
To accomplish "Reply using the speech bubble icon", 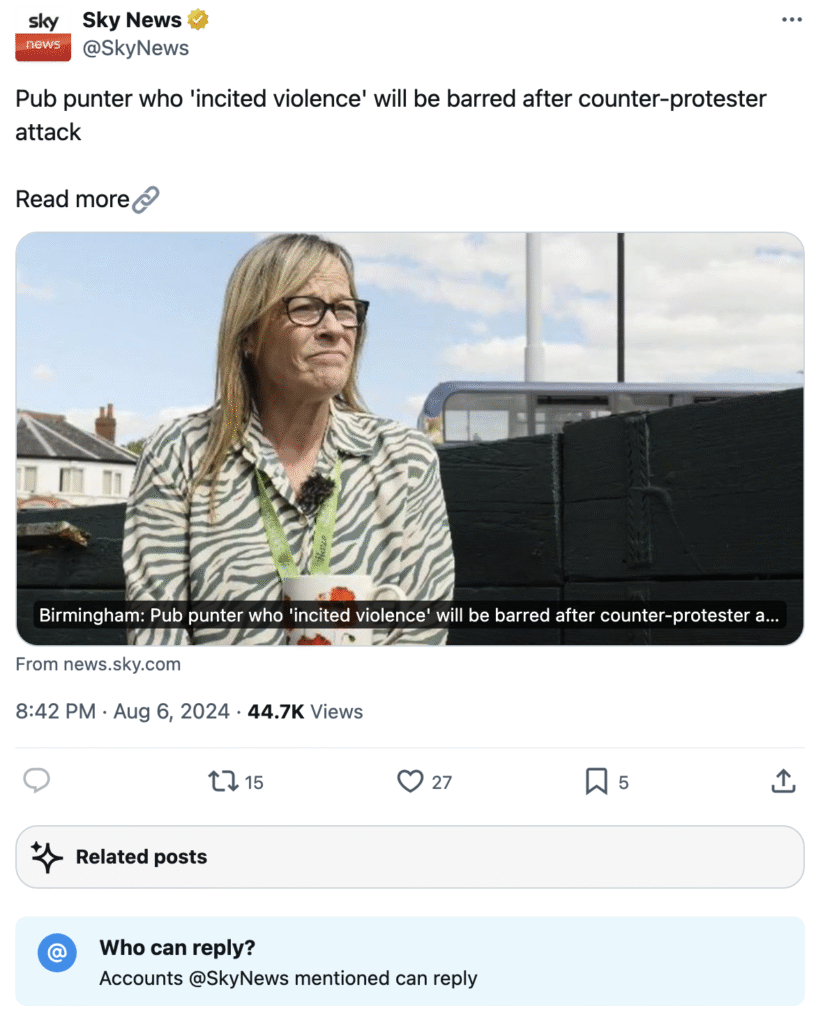I will click(x=37, y=781).
